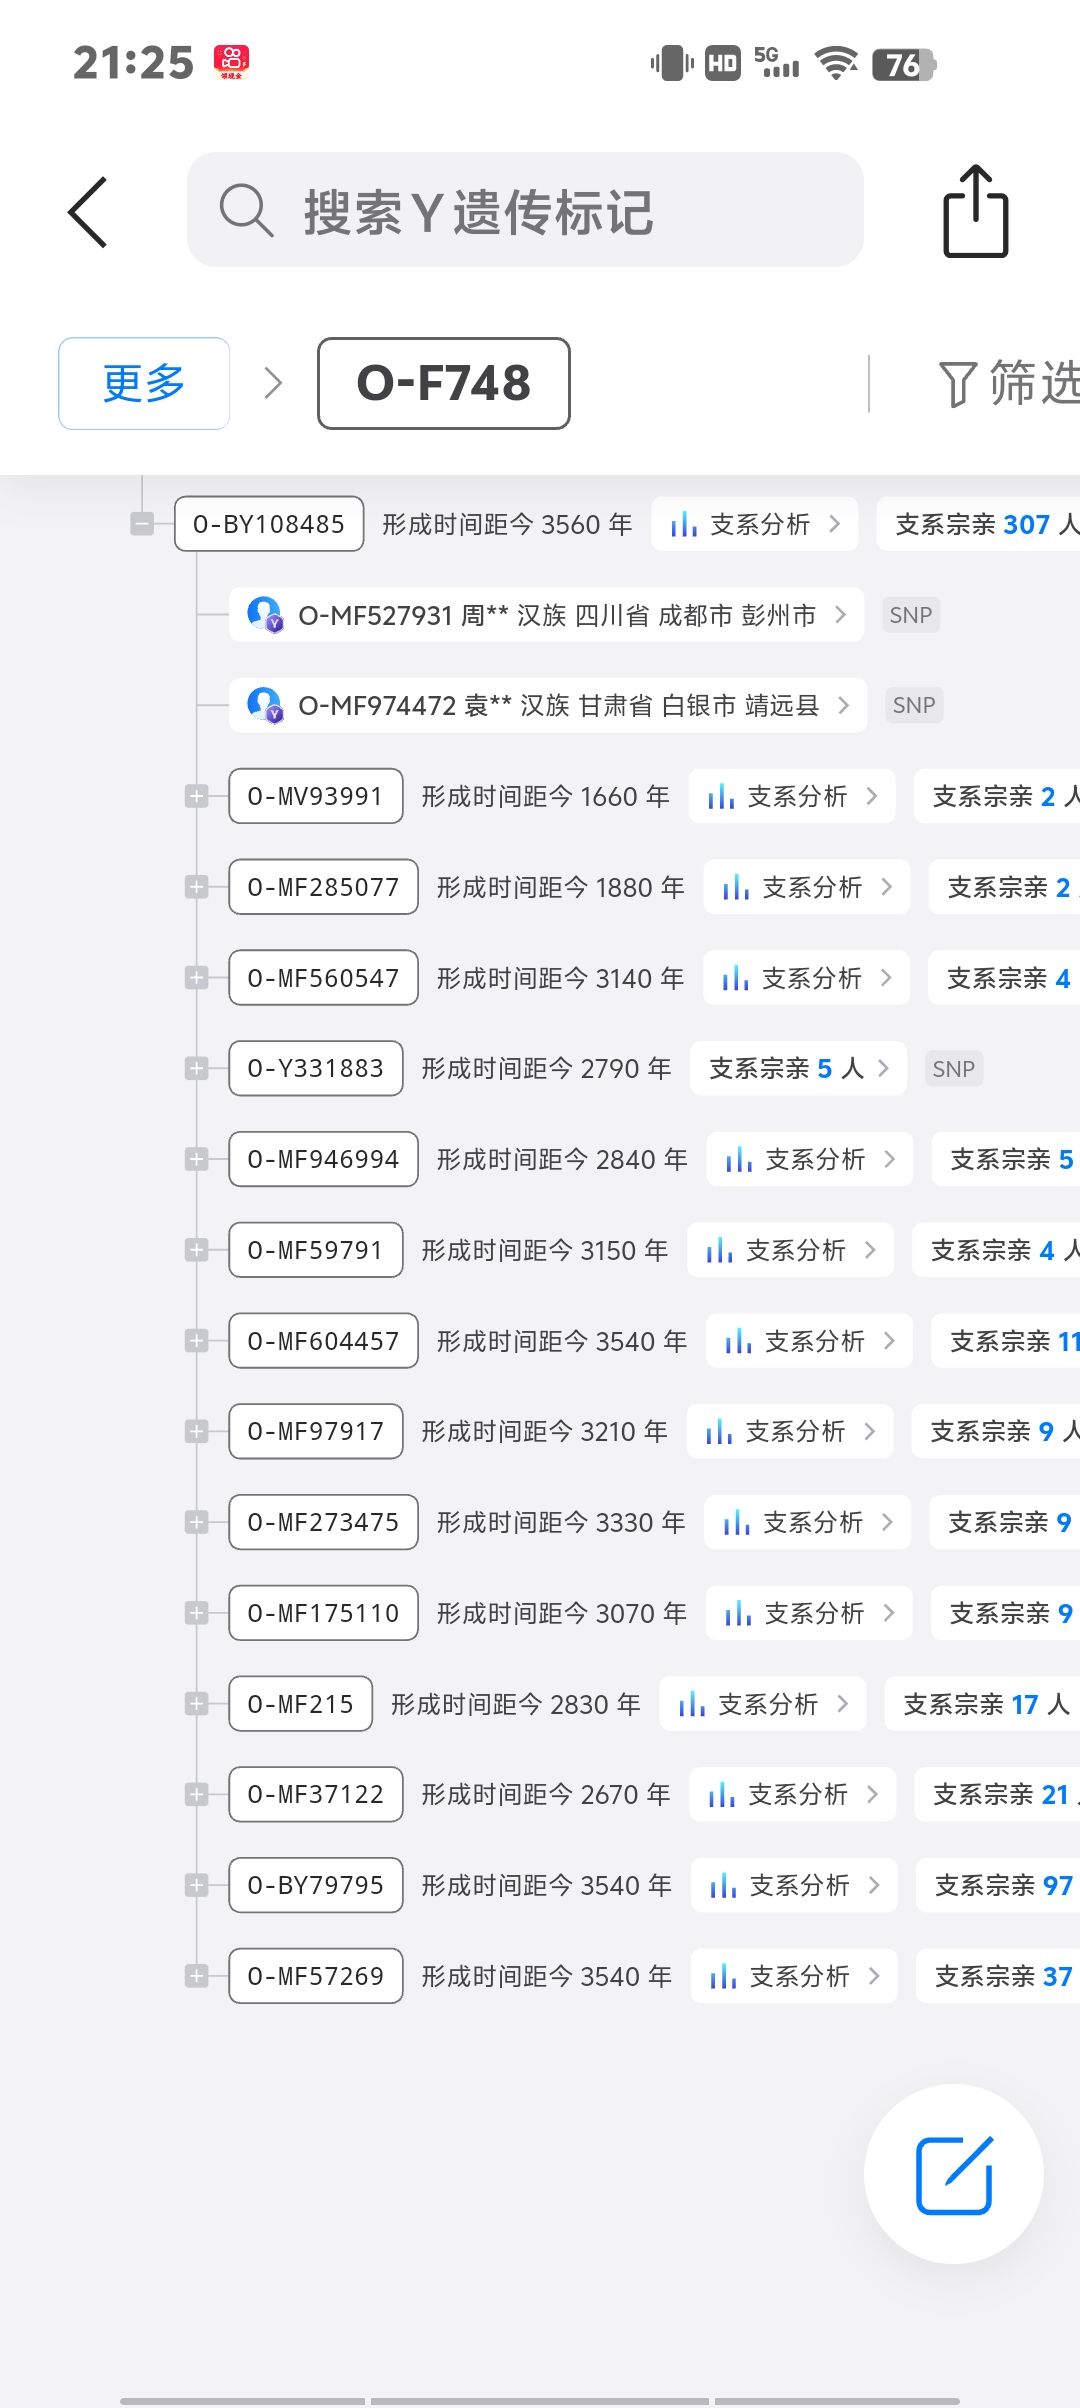Tap the floating edit note icon
This screenshot has width=1080, height=2408.
pyautogui.click(x=953, y=2175)
